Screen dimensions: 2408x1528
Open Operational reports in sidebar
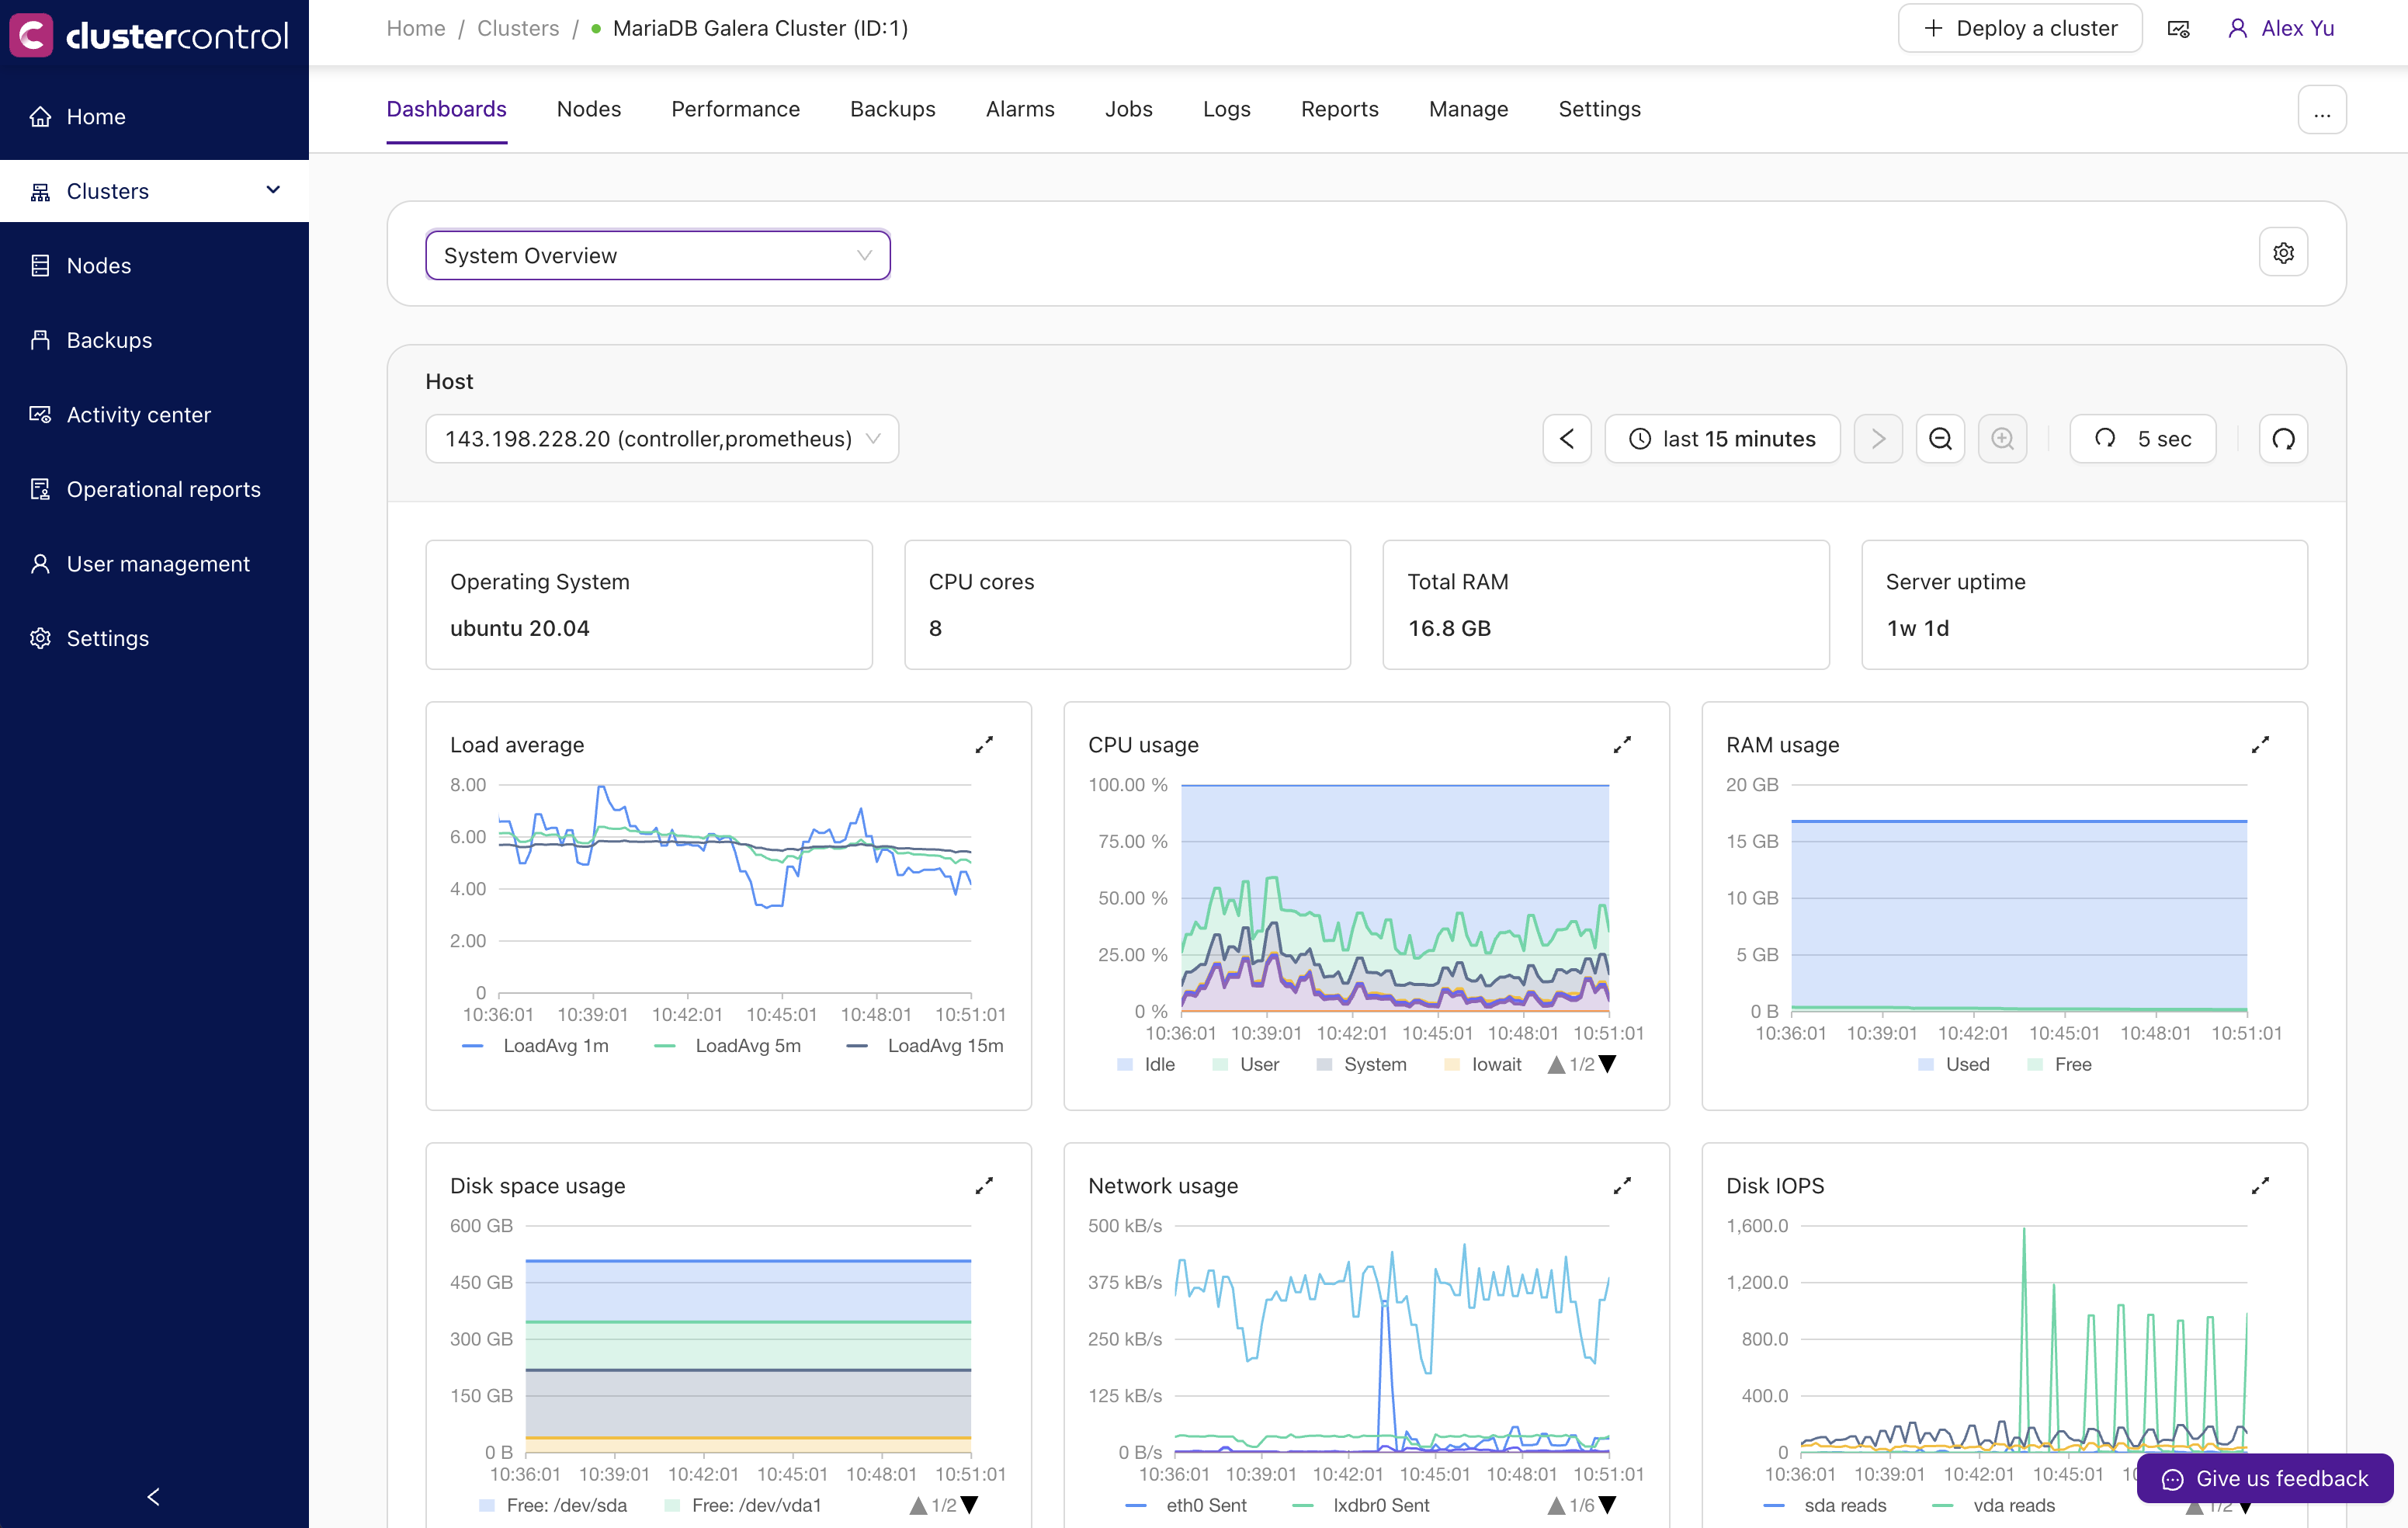[154, 489]
